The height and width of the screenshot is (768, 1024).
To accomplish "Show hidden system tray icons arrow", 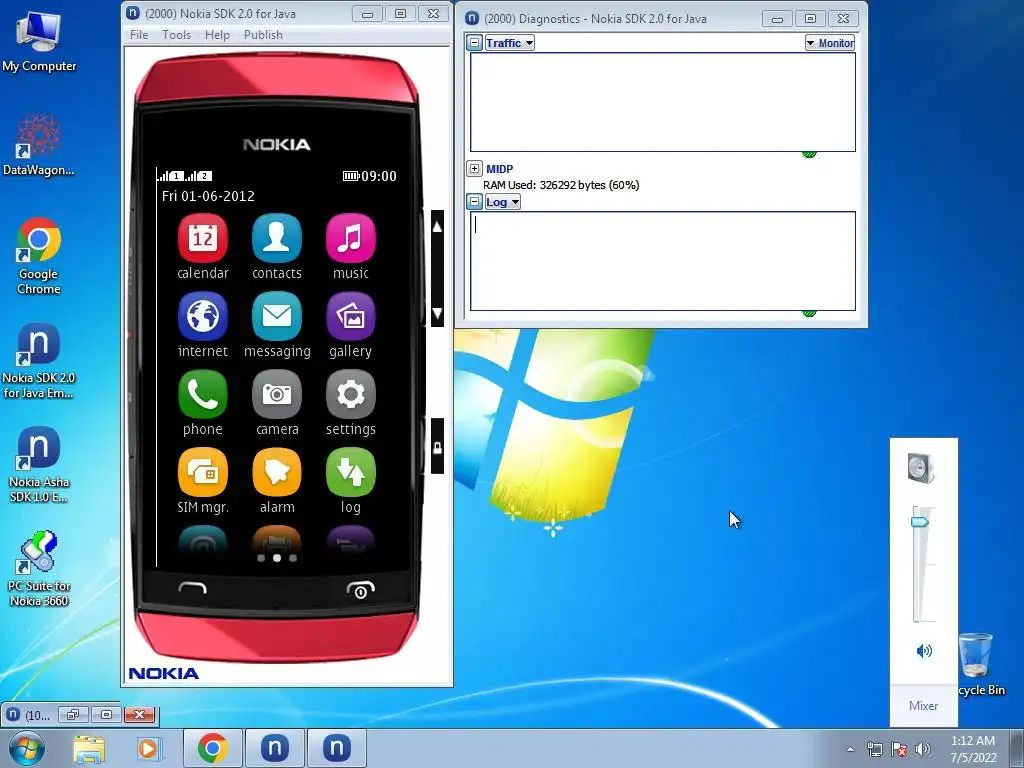I will pyautogui.click(x=850, y=749).
